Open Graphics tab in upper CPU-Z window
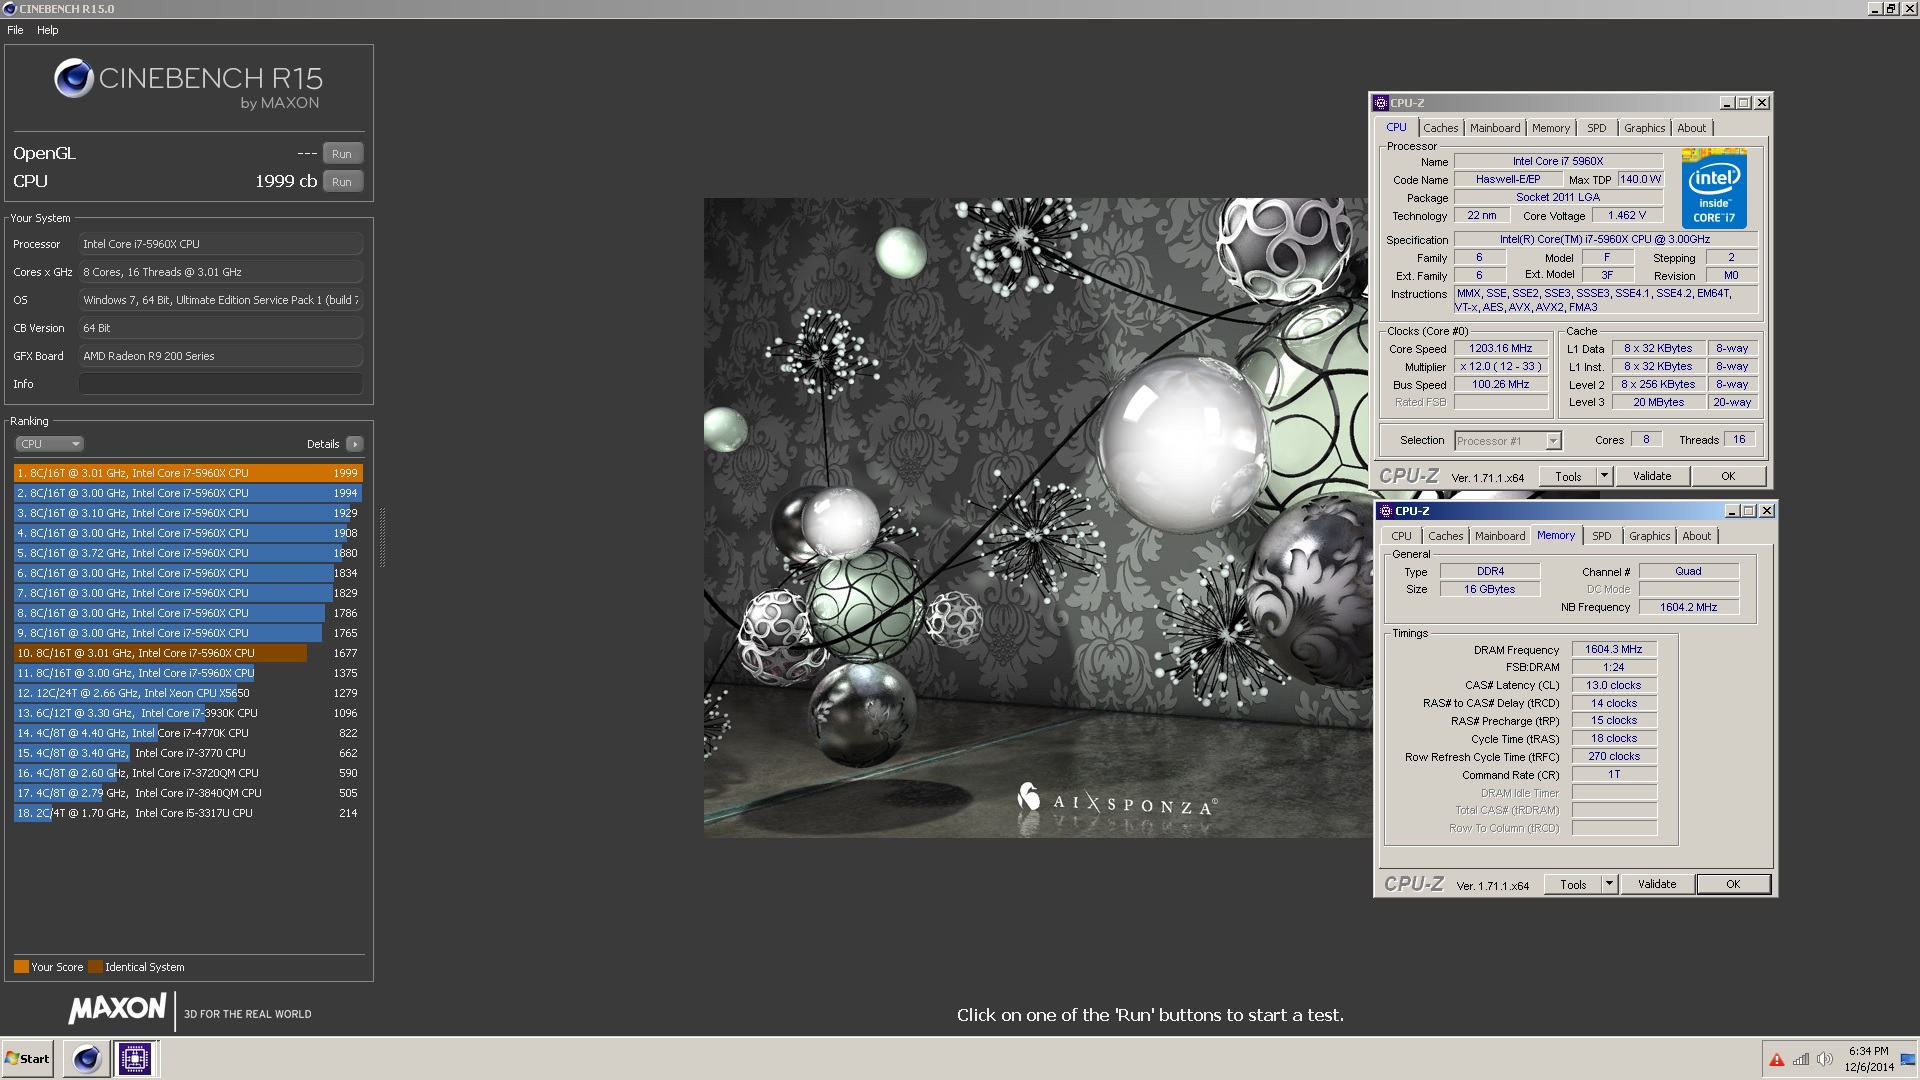The image size is (1920, 1080). pyautogui.click(x=1645, y=128)
